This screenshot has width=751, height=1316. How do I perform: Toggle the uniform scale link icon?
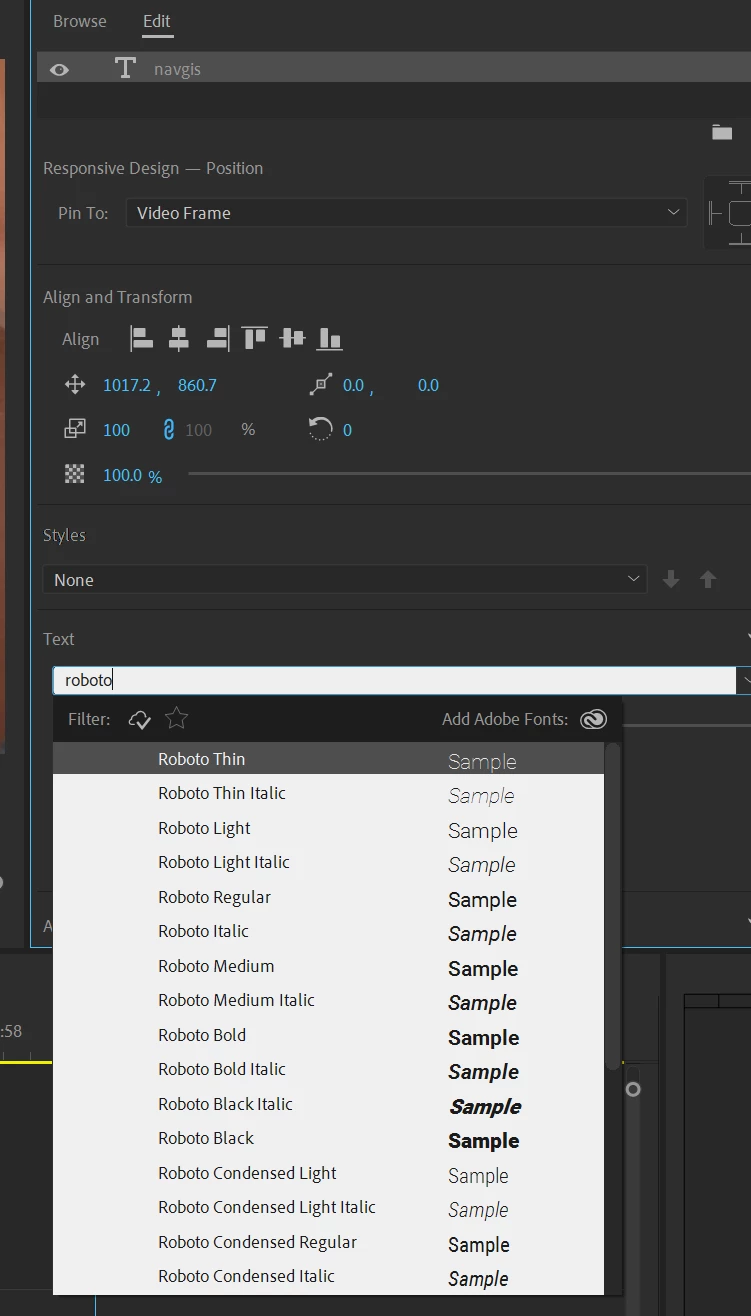(x=168, y=430)
